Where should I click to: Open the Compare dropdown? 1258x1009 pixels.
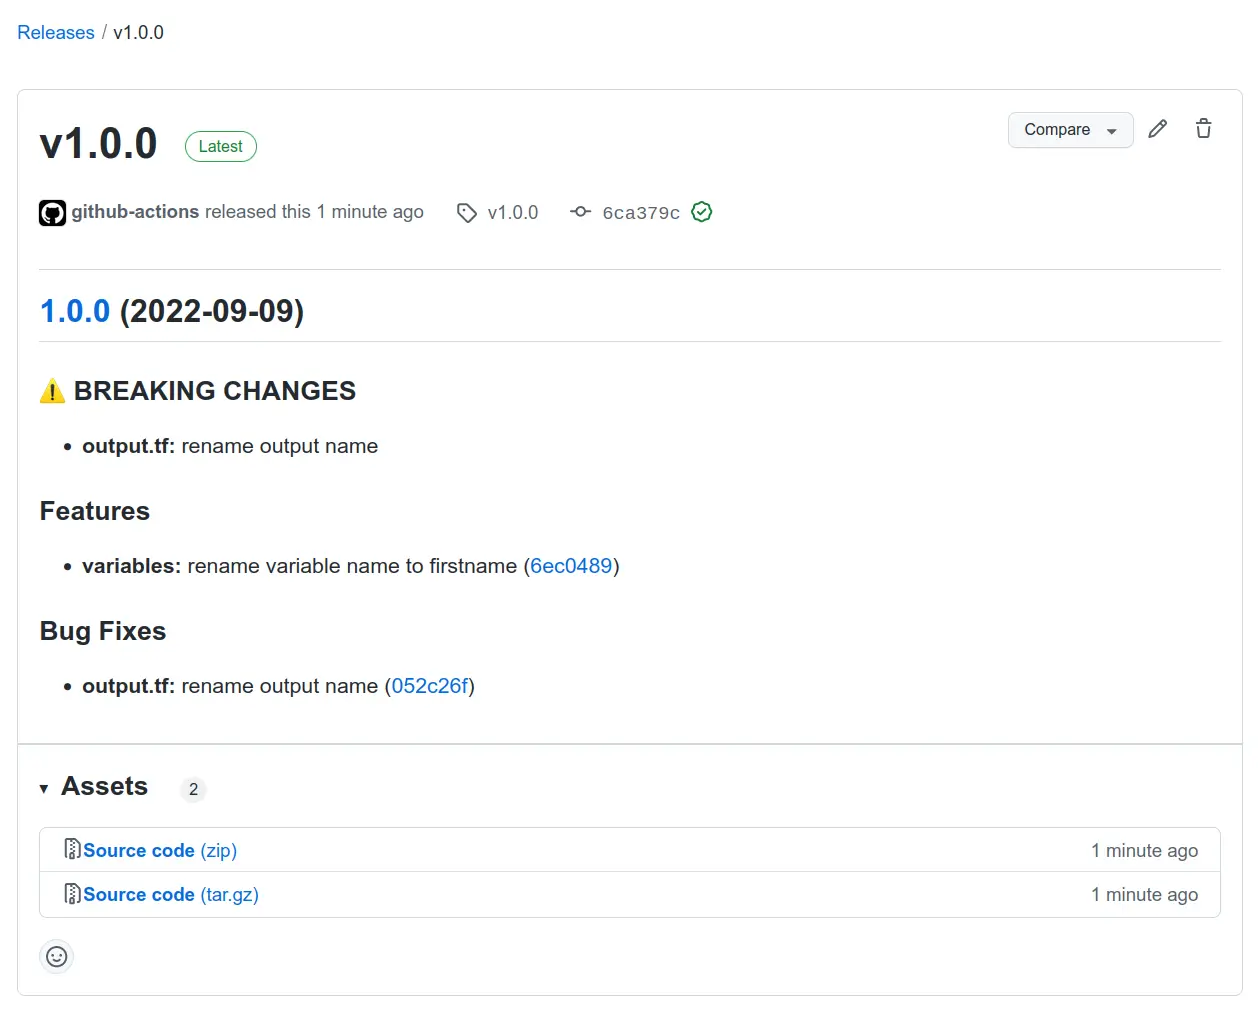pos(1057,130)
